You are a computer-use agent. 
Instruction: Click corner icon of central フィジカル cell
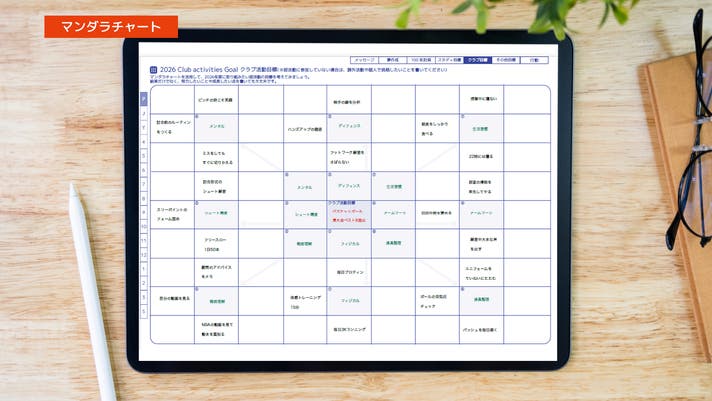(x=330, y=233)
